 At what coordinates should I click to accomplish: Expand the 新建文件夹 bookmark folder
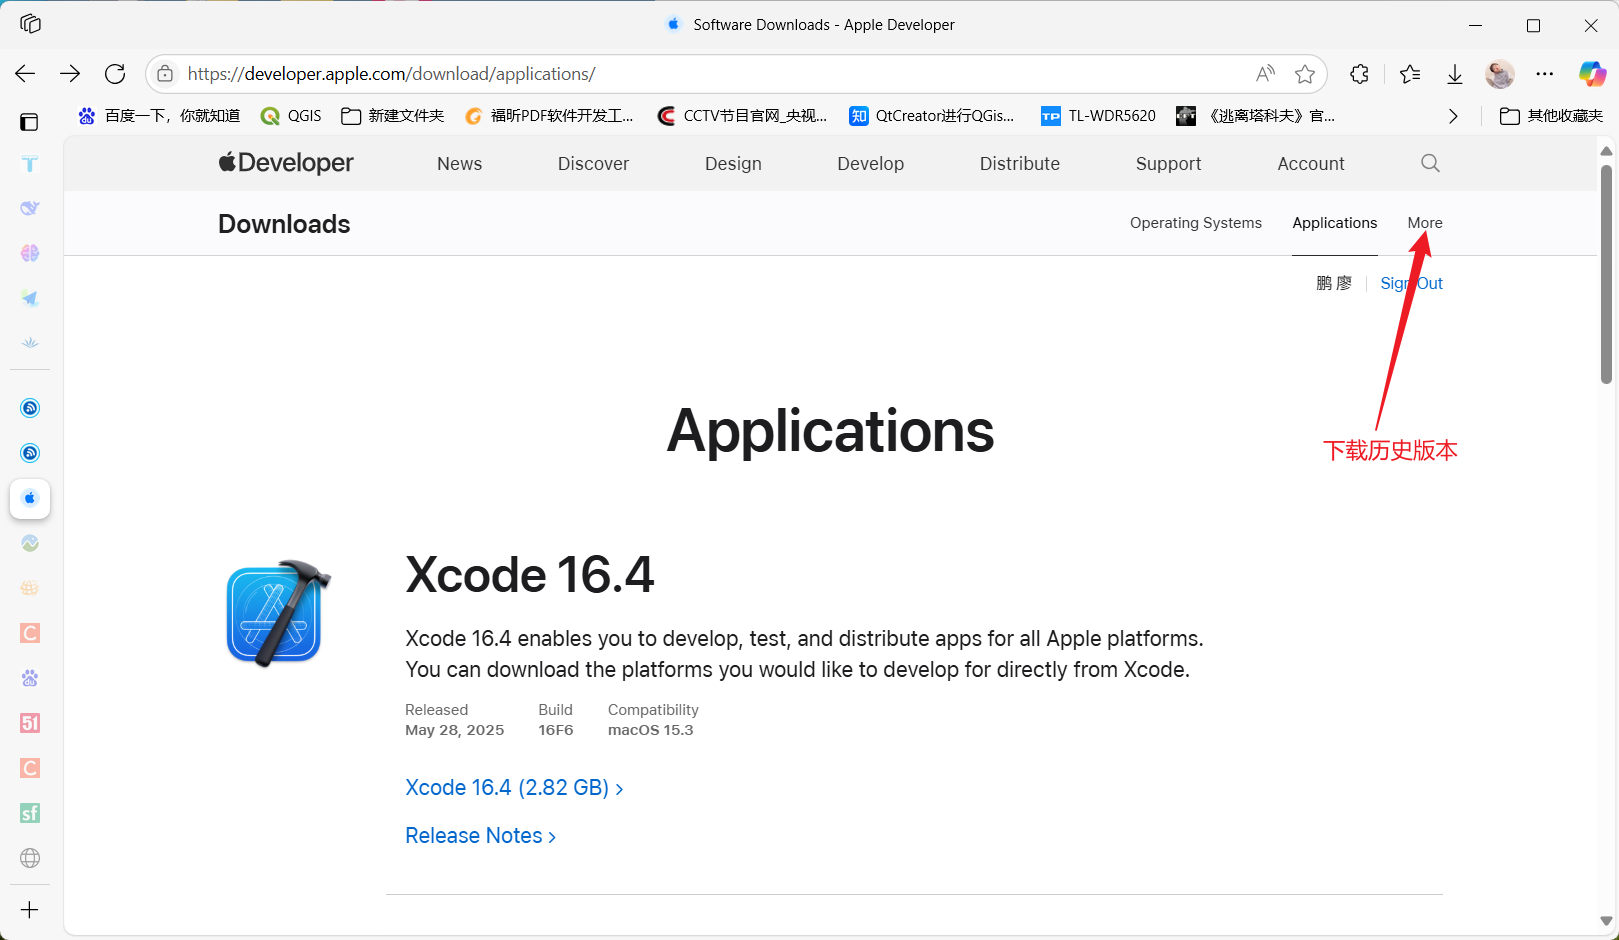click(393, 116)
